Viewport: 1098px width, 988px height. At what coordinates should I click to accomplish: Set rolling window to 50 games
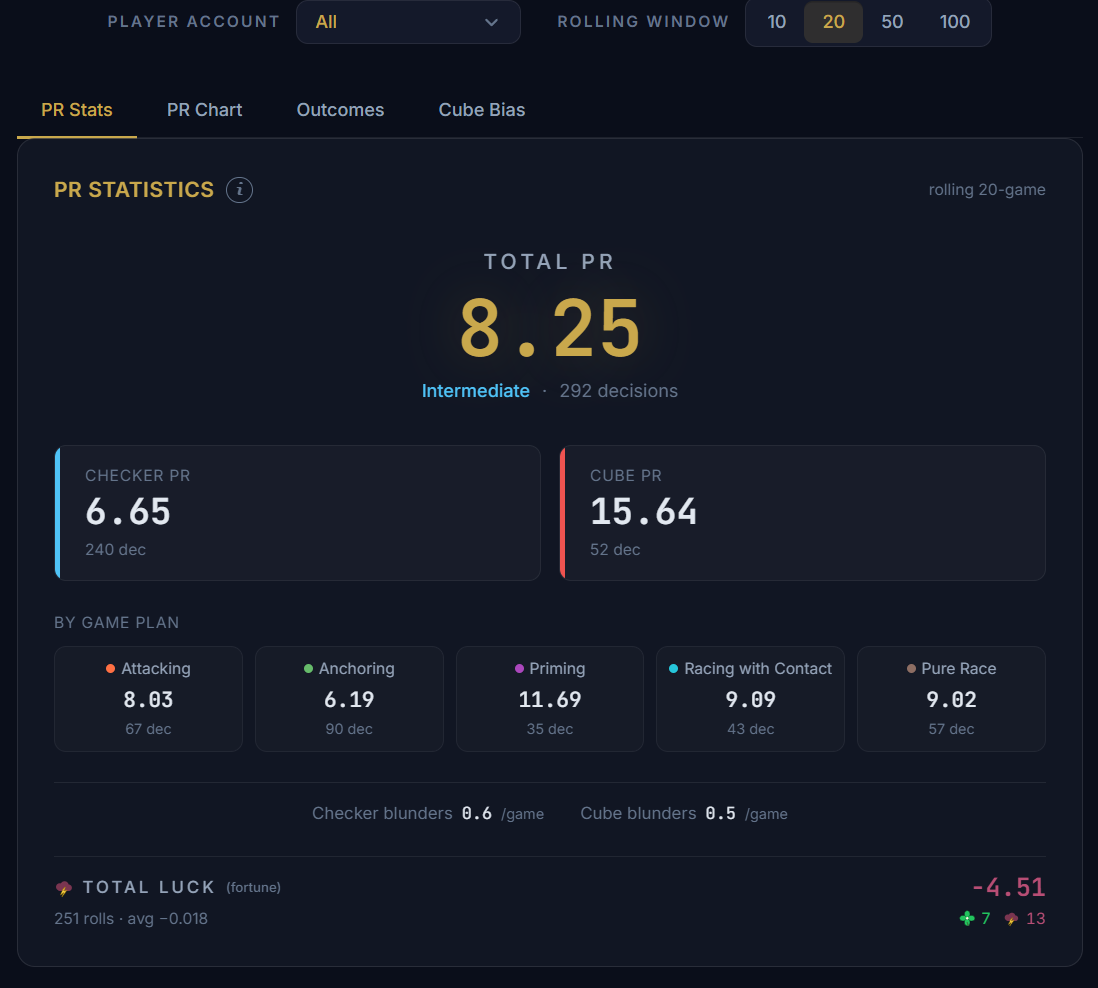[x=891, y=22]
